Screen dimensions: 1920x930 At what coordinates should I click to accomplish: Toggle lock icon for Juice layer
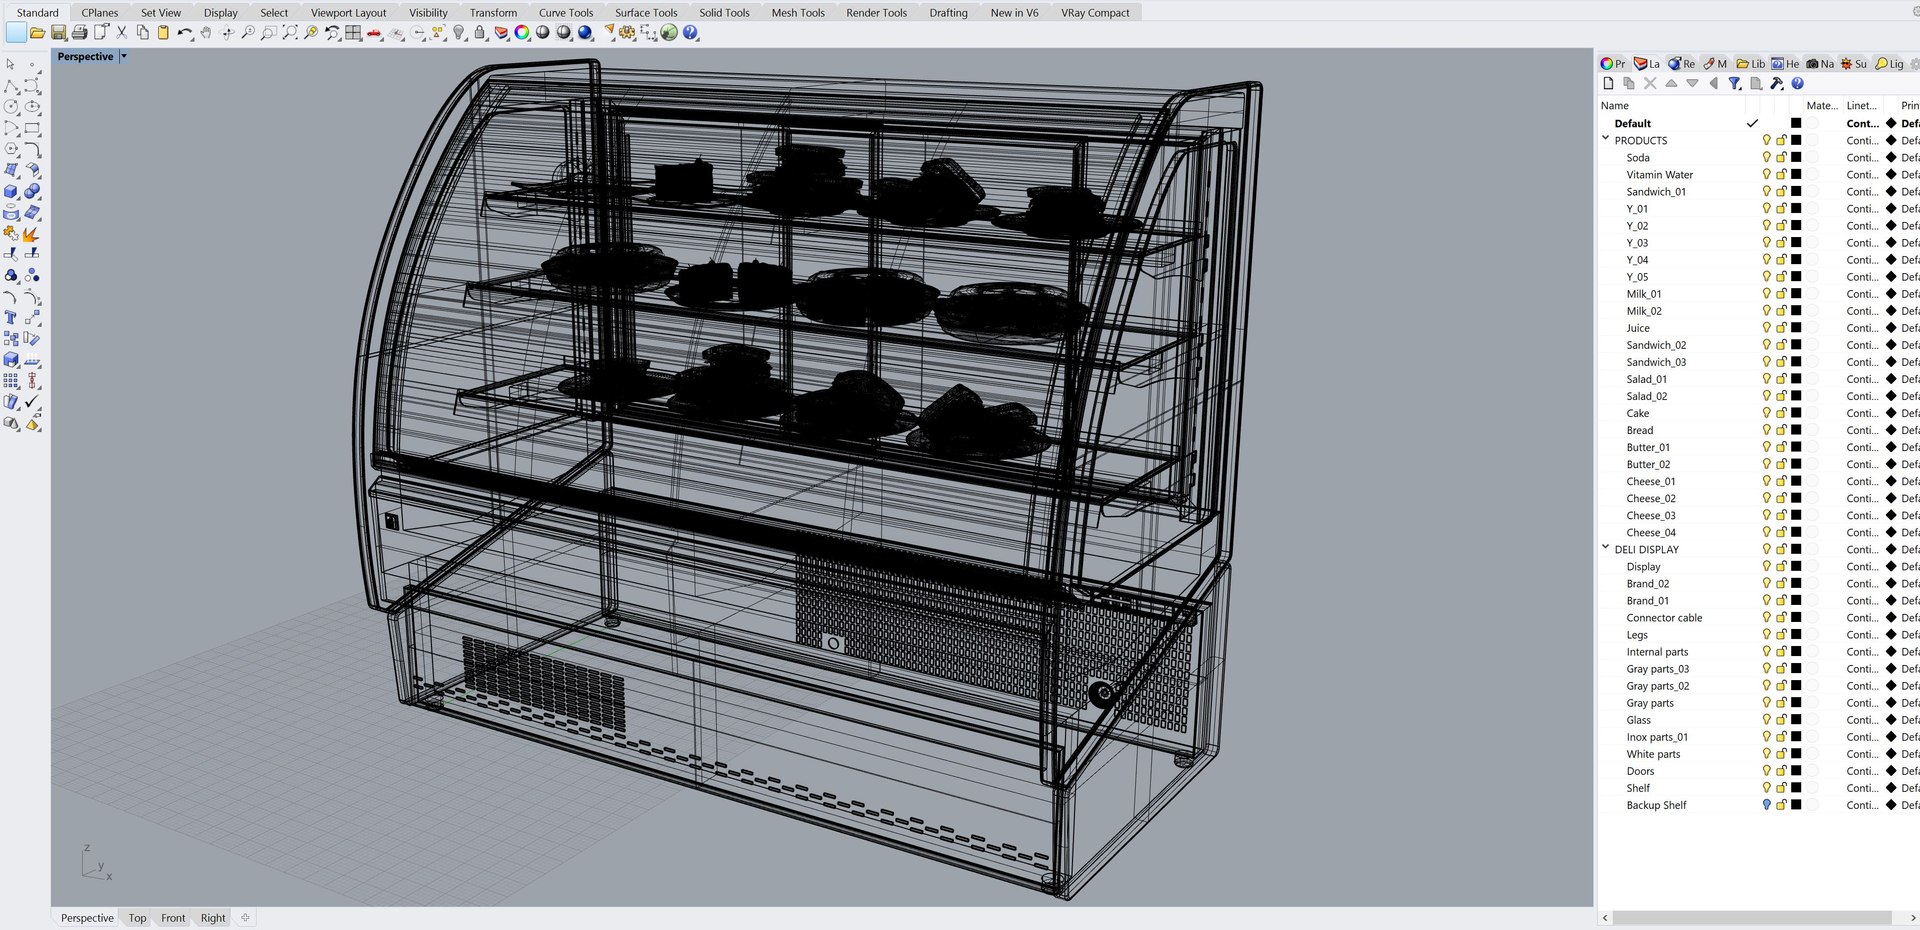click(x=1781, y=328)
